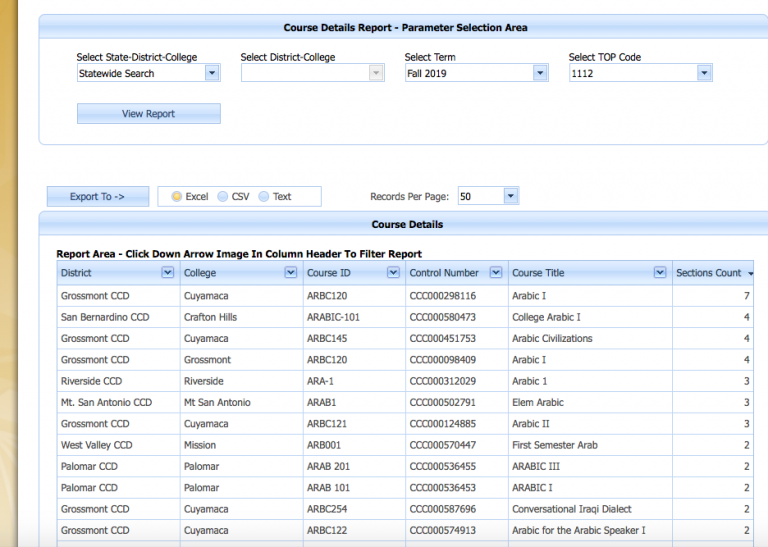
Task: Open the Control Number column filter arrow
Action: tap(496, 272)
